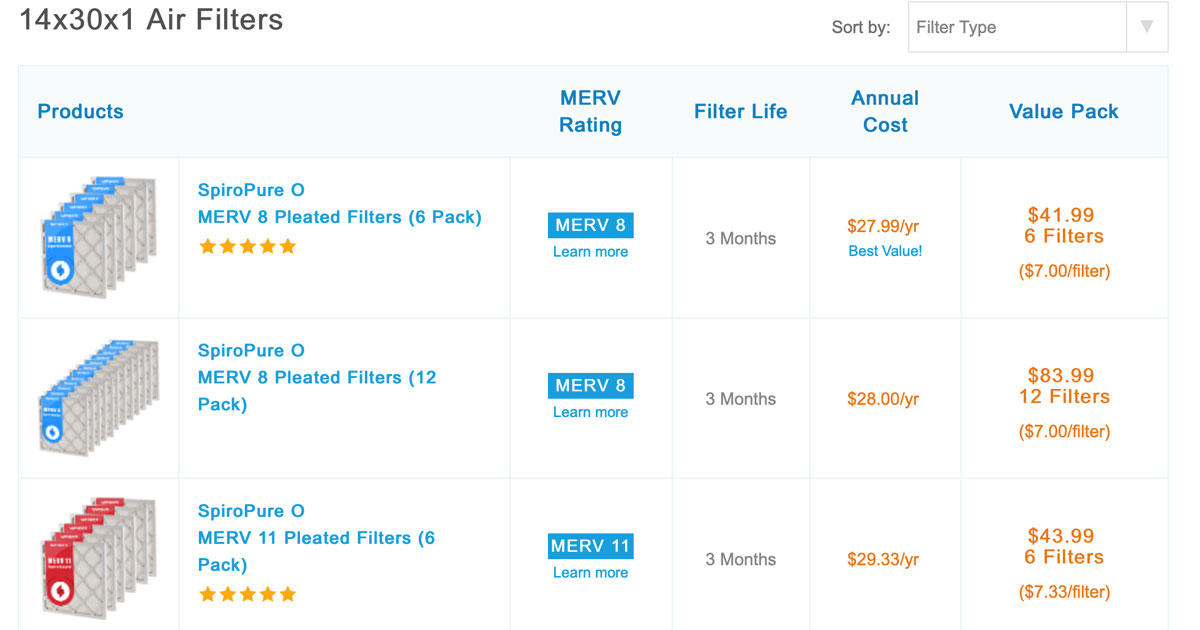Select $83.99 12 Filters value pack

1064,386
